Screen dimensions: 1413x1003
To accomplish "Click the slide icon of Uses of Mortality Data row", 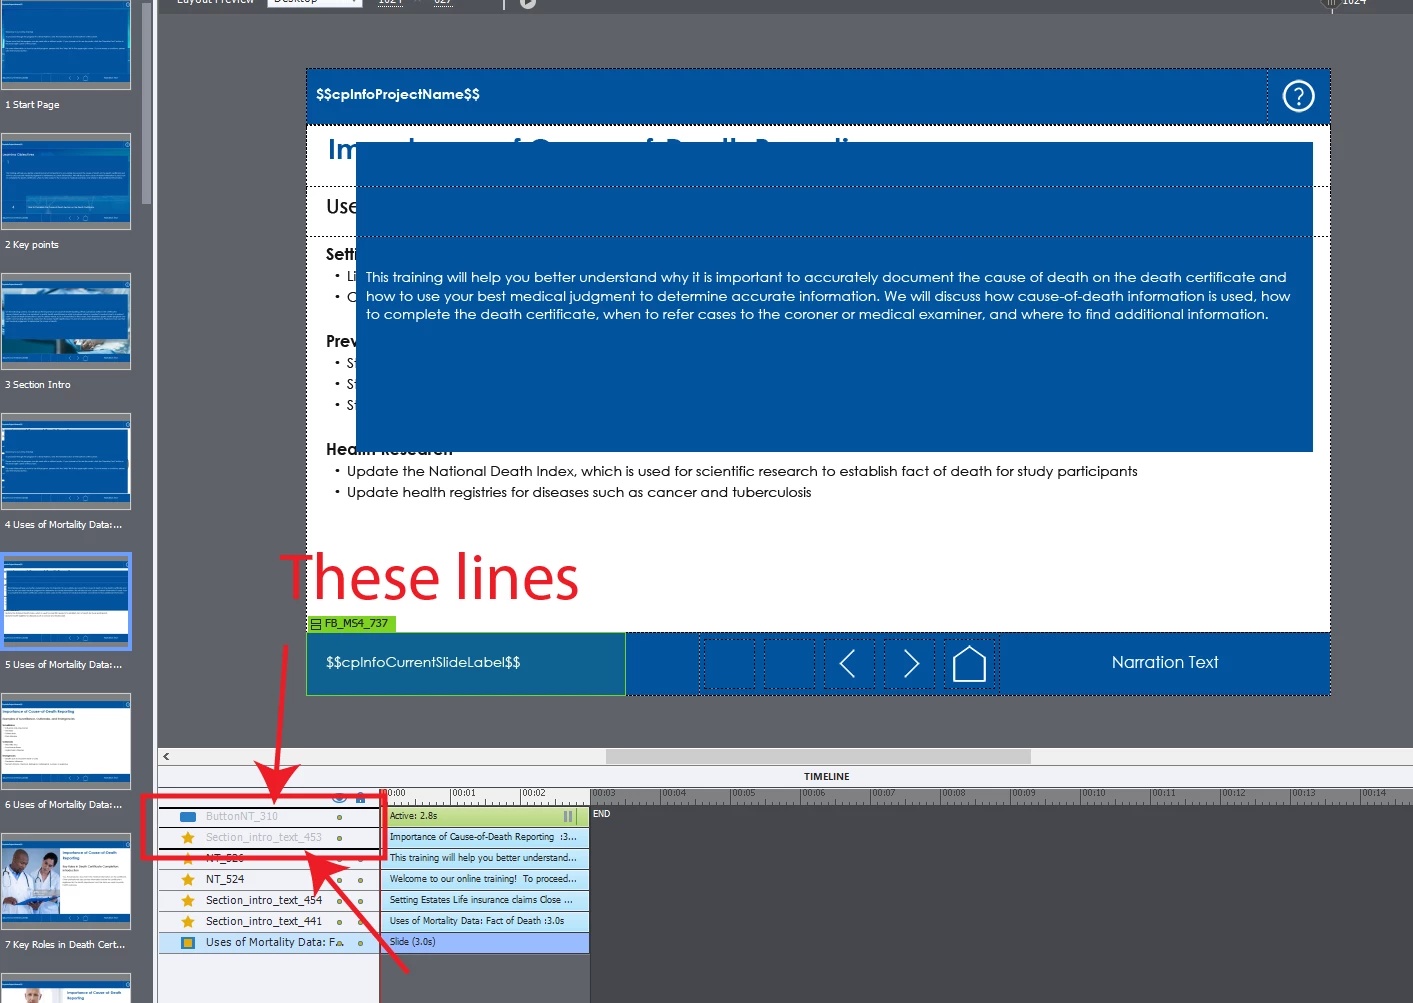I will 187,943.
